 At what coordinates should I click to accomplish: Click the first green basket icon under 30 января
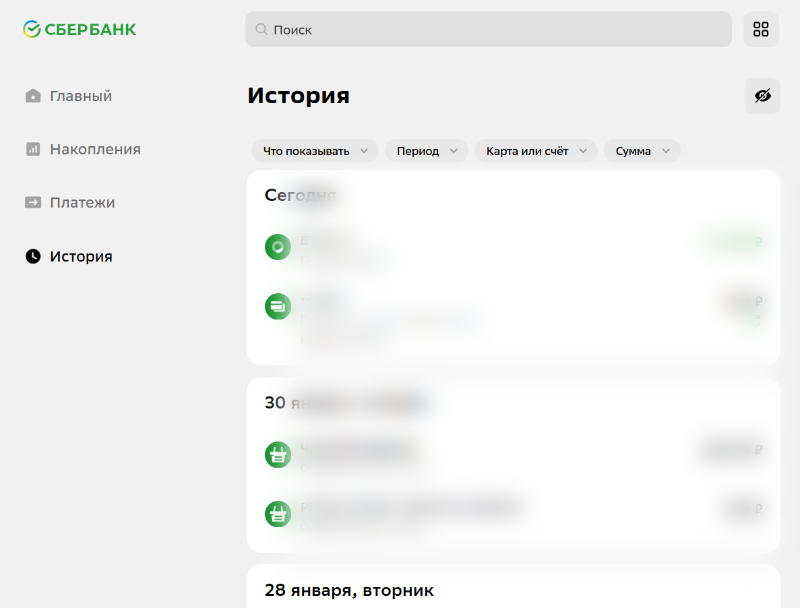click(x=277, y=454)
